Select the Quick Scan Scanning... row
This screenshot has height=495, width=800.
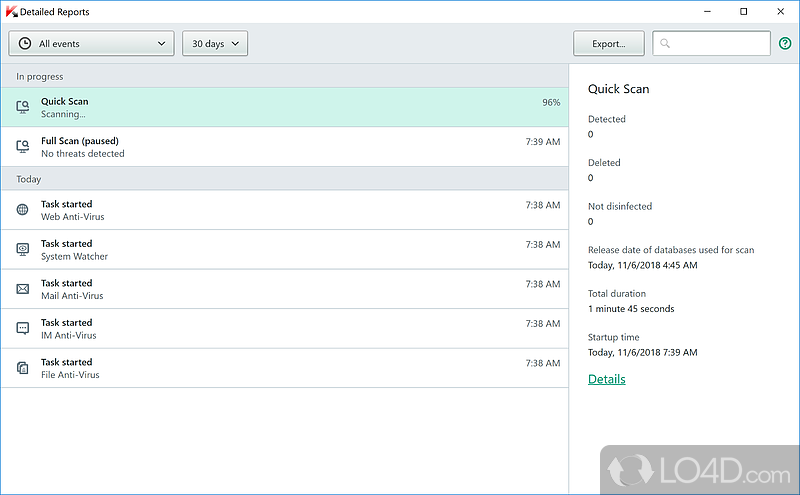(x=285, y=107)
